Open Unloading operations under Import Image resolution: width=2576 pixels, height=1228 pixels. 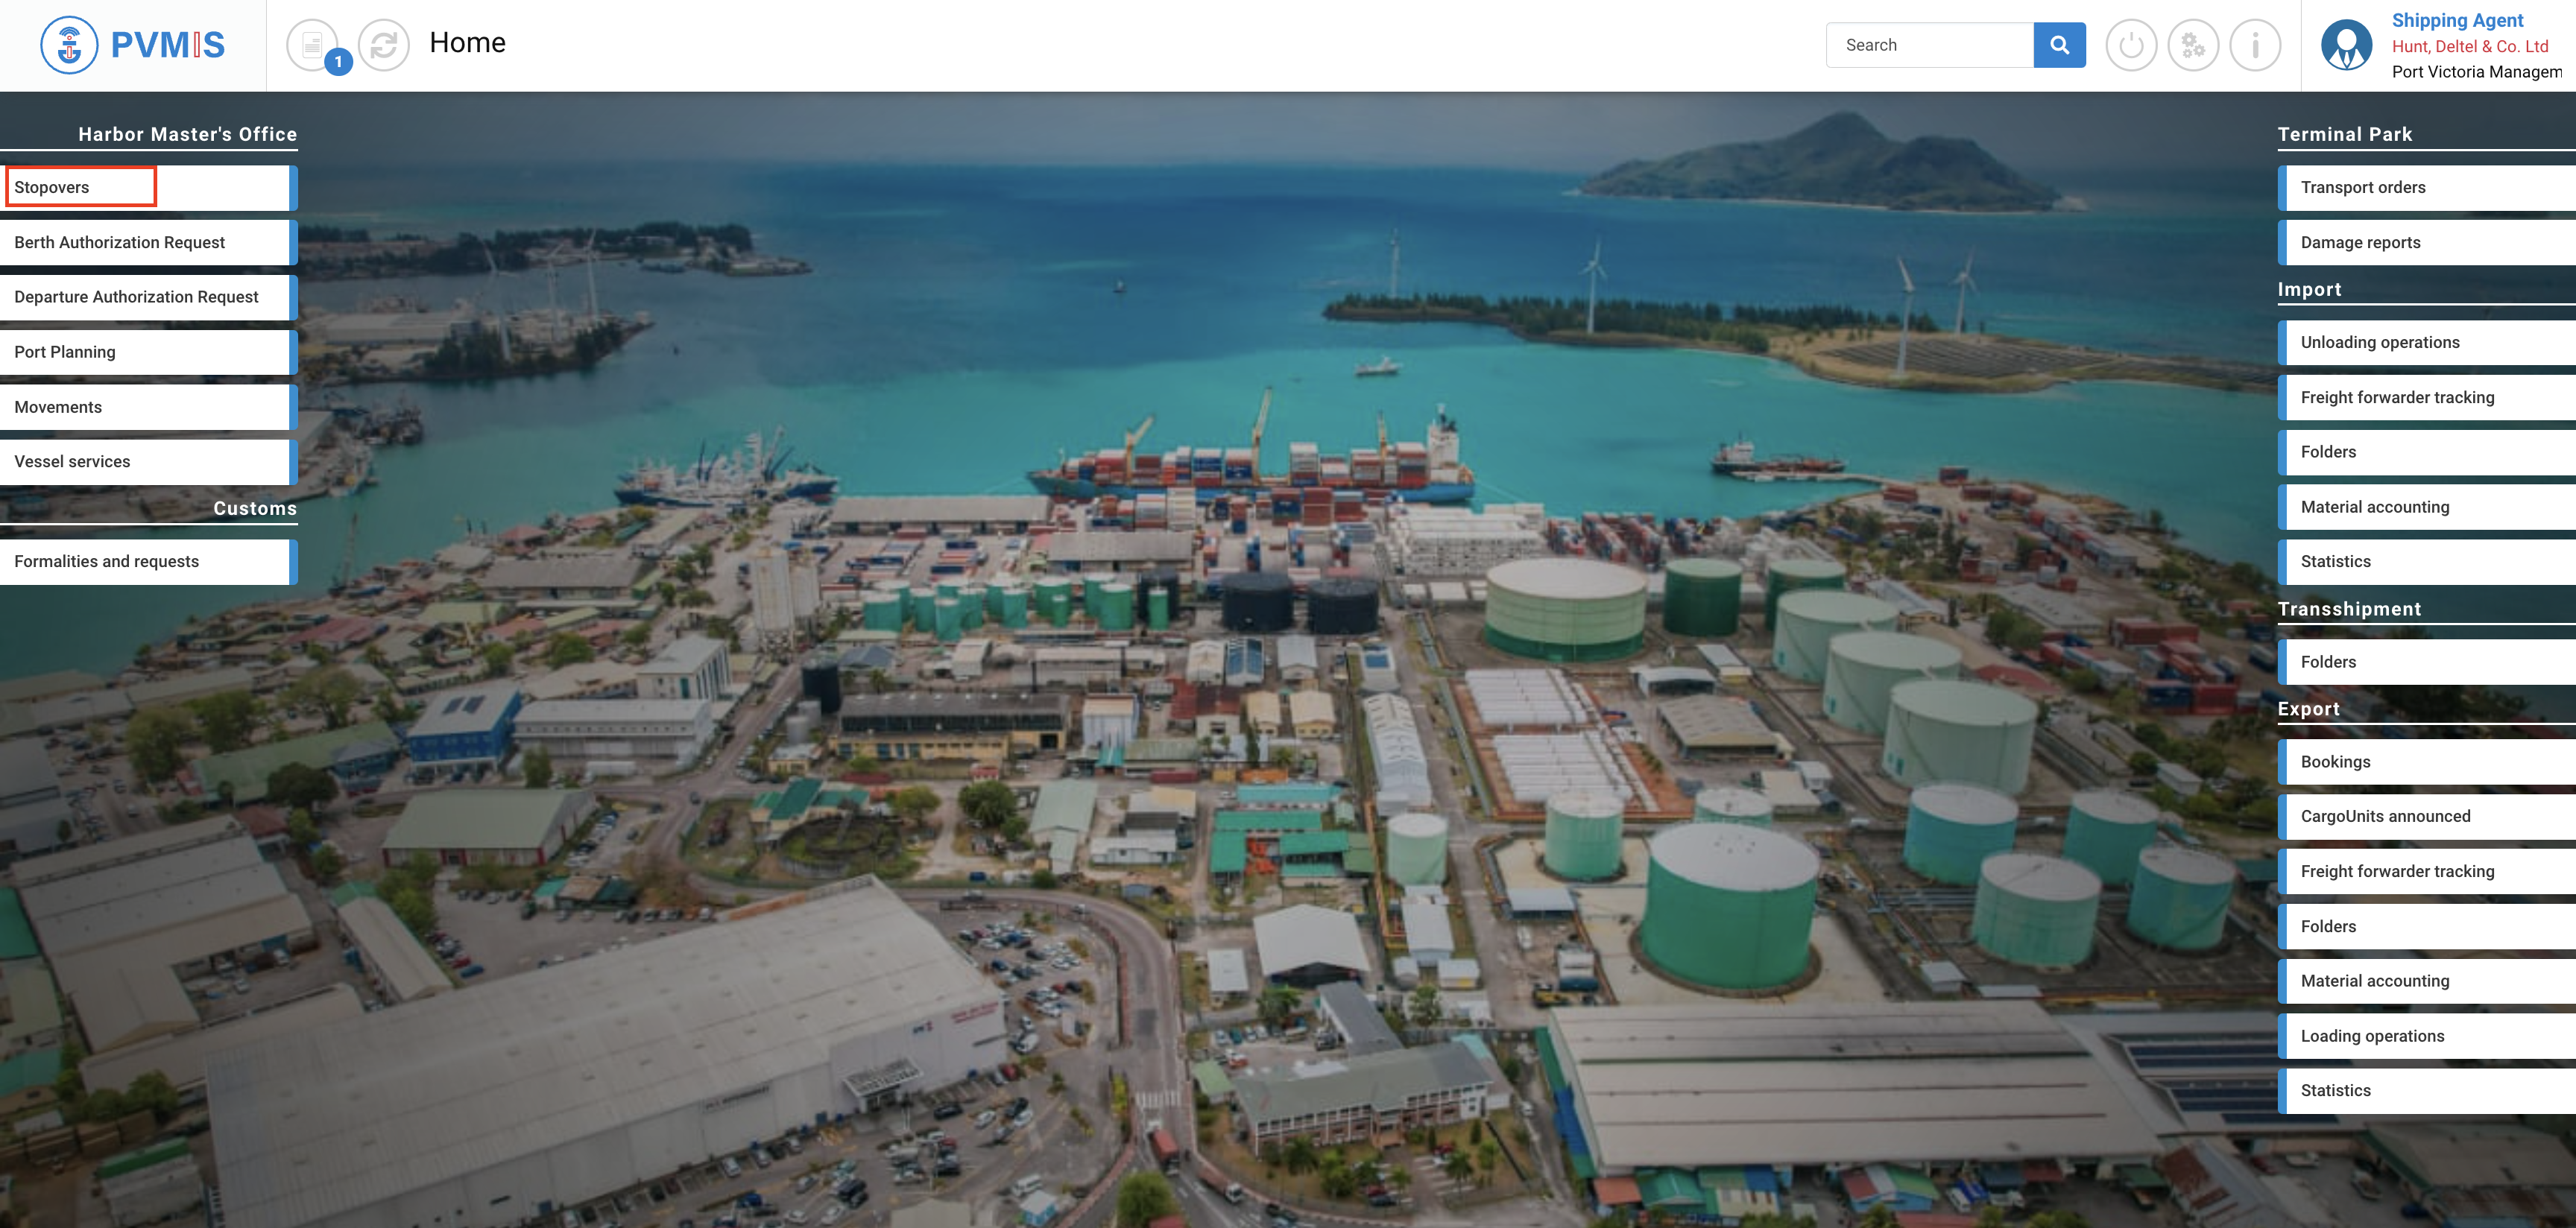coord(2379,342)
